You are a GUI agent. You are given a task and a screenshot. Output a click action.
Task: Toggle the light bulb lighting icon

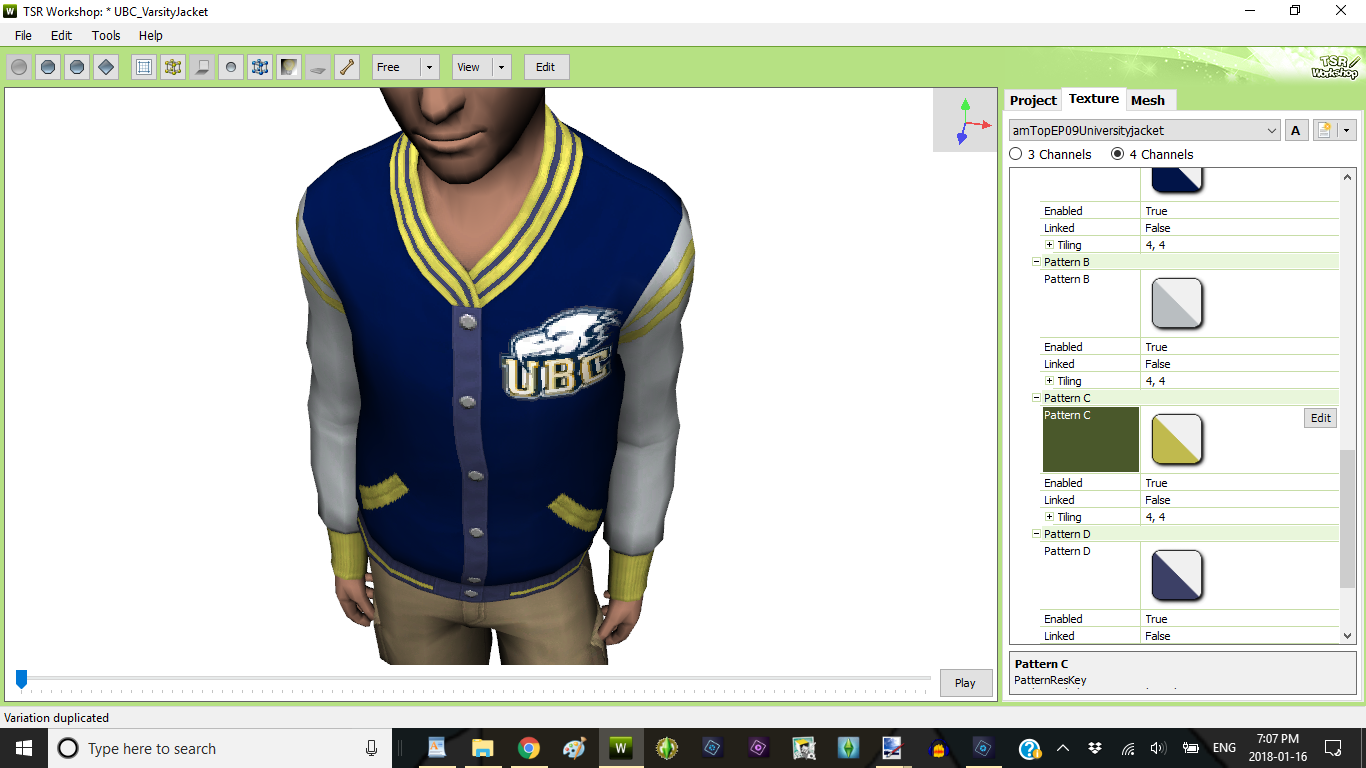click(x=289, y=67)
